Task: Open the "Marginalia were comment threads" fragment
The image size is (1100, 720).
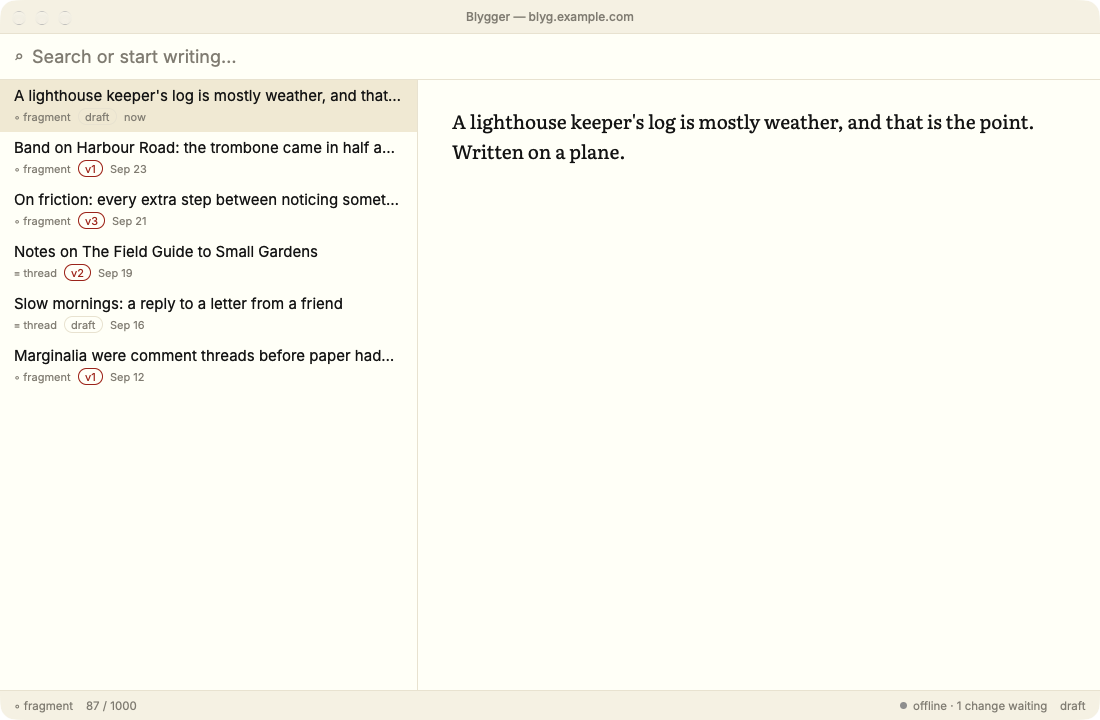Action: 208,366
